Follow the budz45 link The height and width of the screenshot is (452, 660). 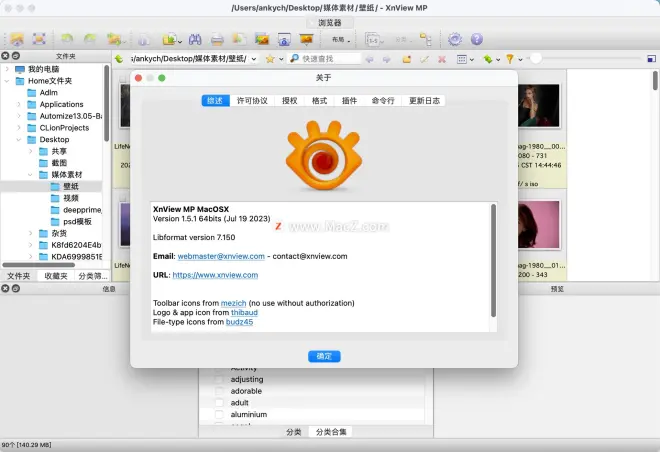239,322
